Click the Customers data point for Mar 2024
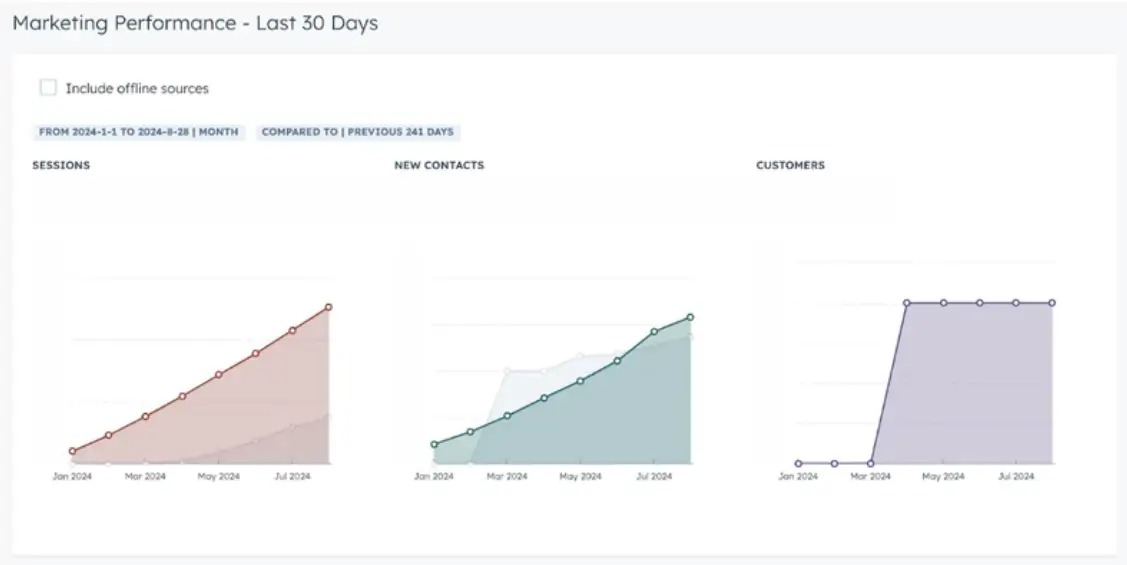 click(x=871, y=464)
